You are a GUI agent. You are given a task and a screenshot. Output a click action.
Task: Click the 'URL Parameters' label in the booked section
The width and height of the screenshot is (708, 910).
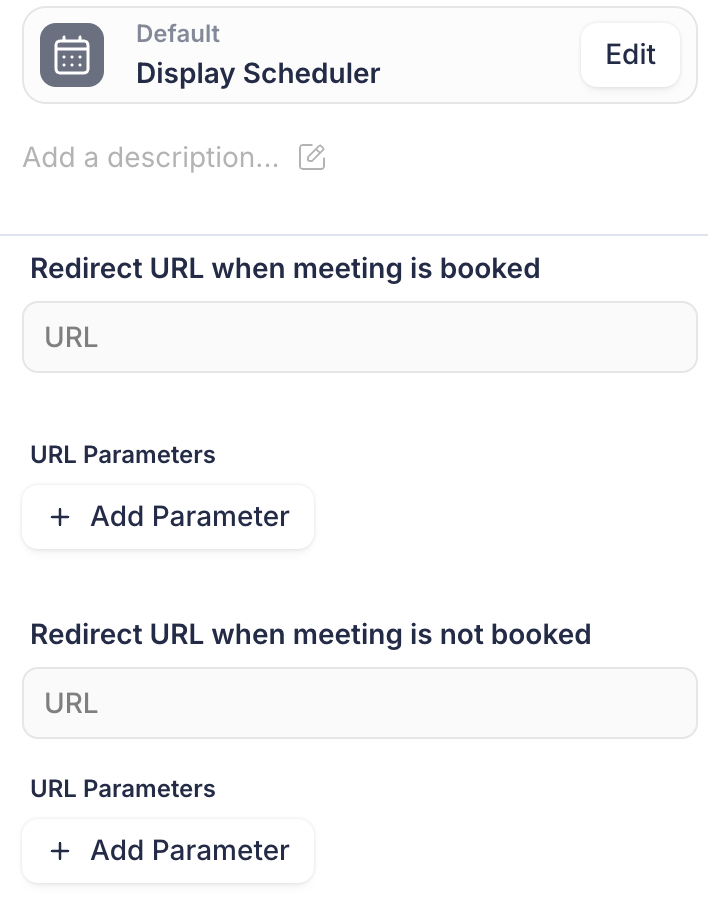(122, 454)
